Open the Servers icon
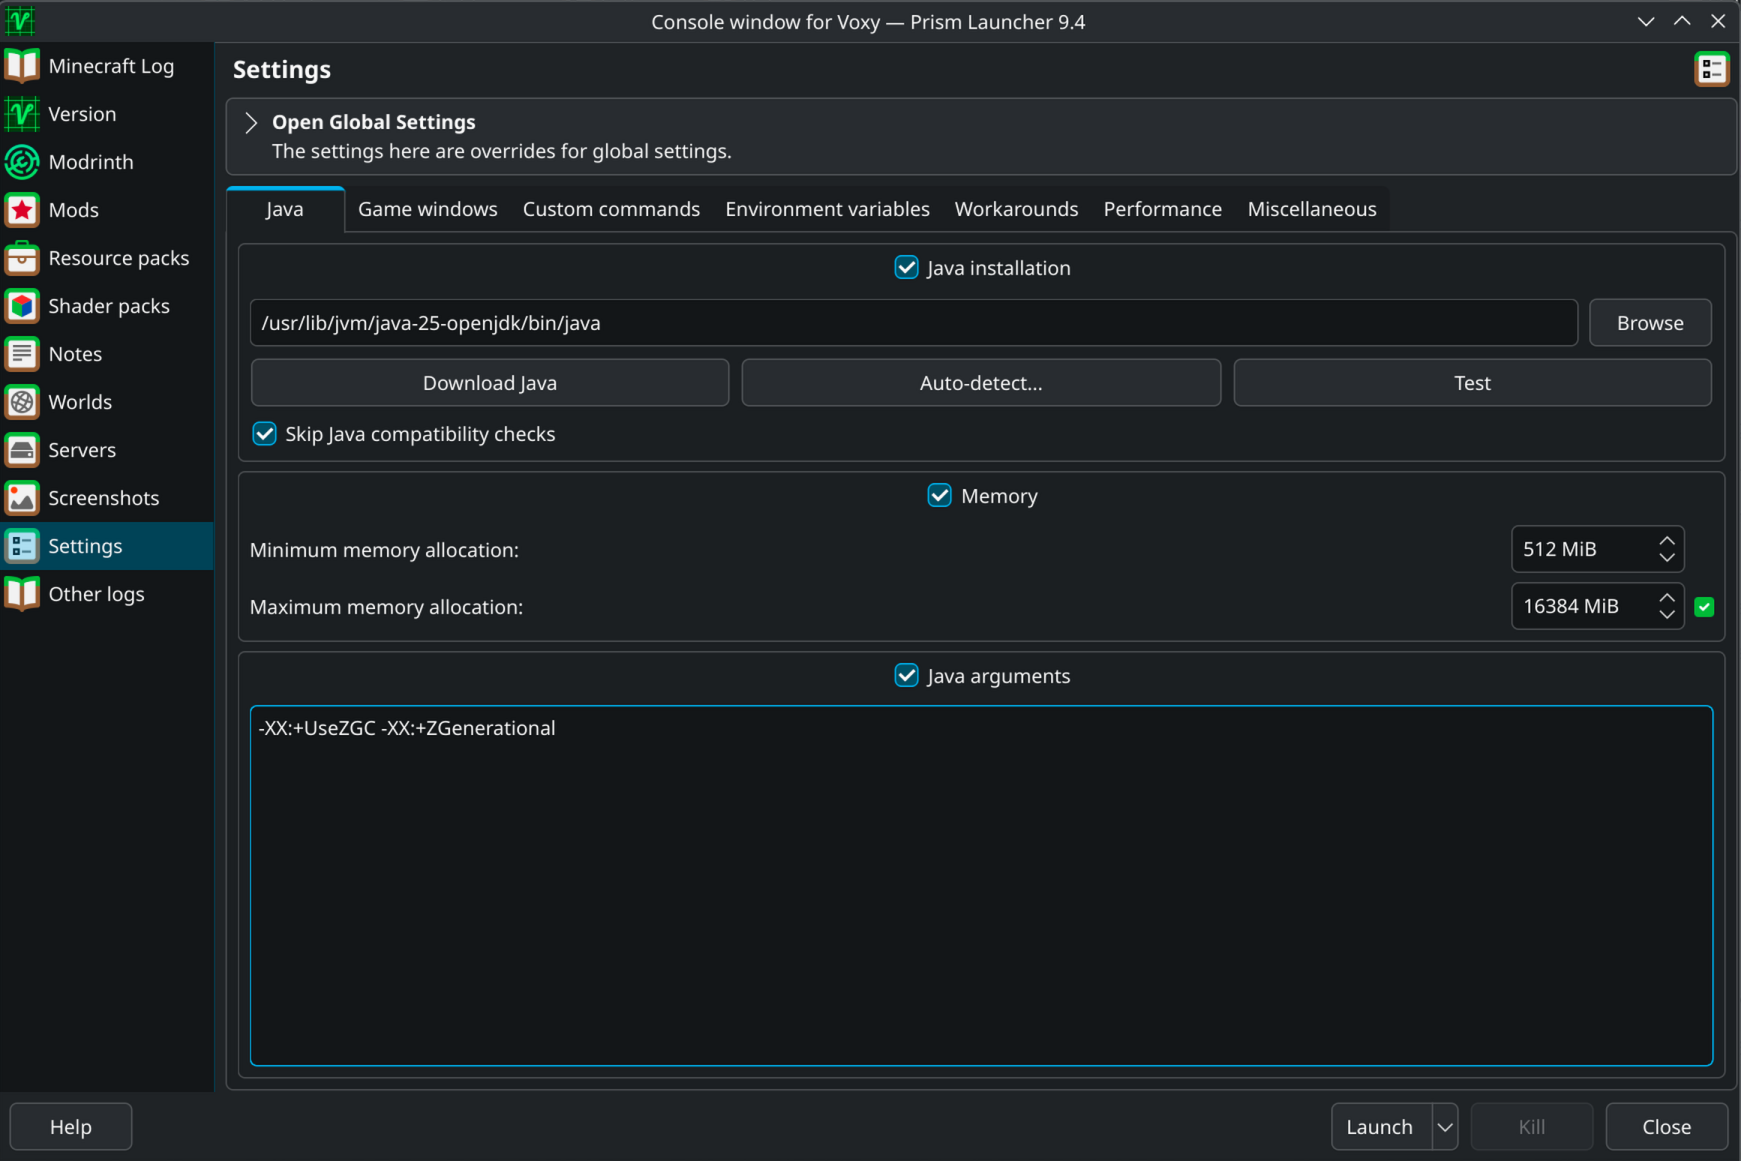Screen dimensions: 1741x1161 click(x=22, y=450)
